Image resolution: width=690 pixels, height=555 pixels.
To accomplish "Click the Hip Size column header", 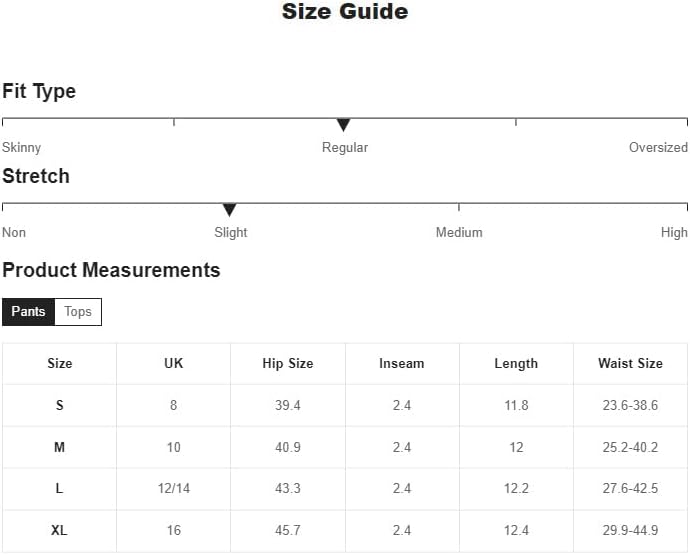I will [288, 364].
